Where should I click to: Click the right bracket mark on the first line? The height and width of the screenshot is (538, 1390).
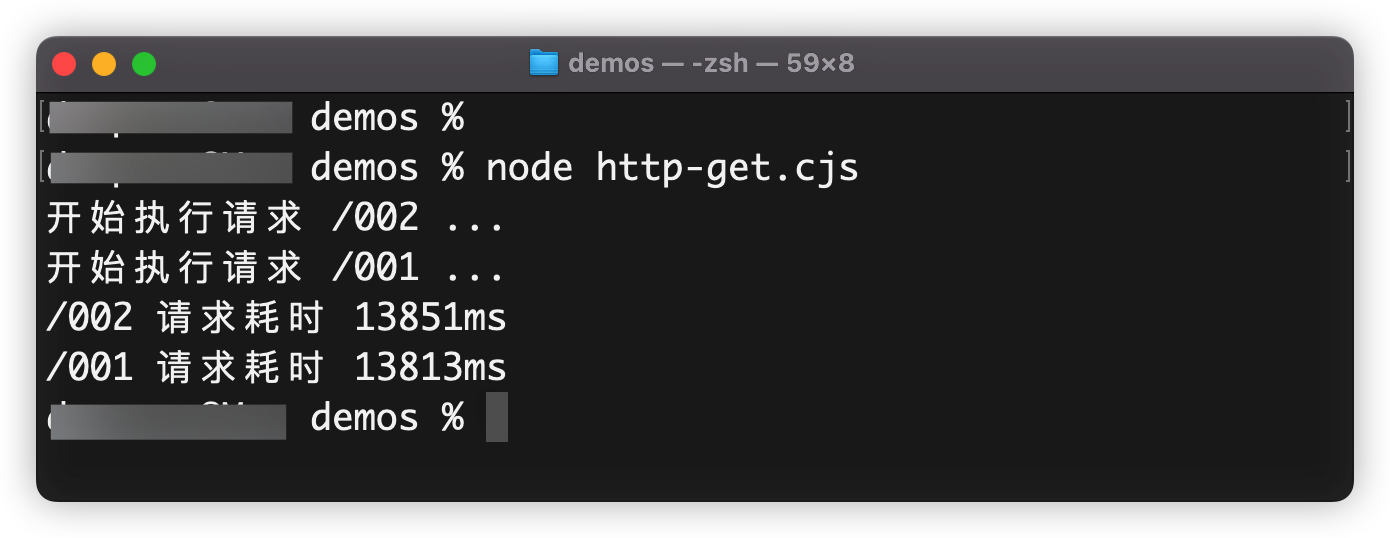(x=1348, y=117)
